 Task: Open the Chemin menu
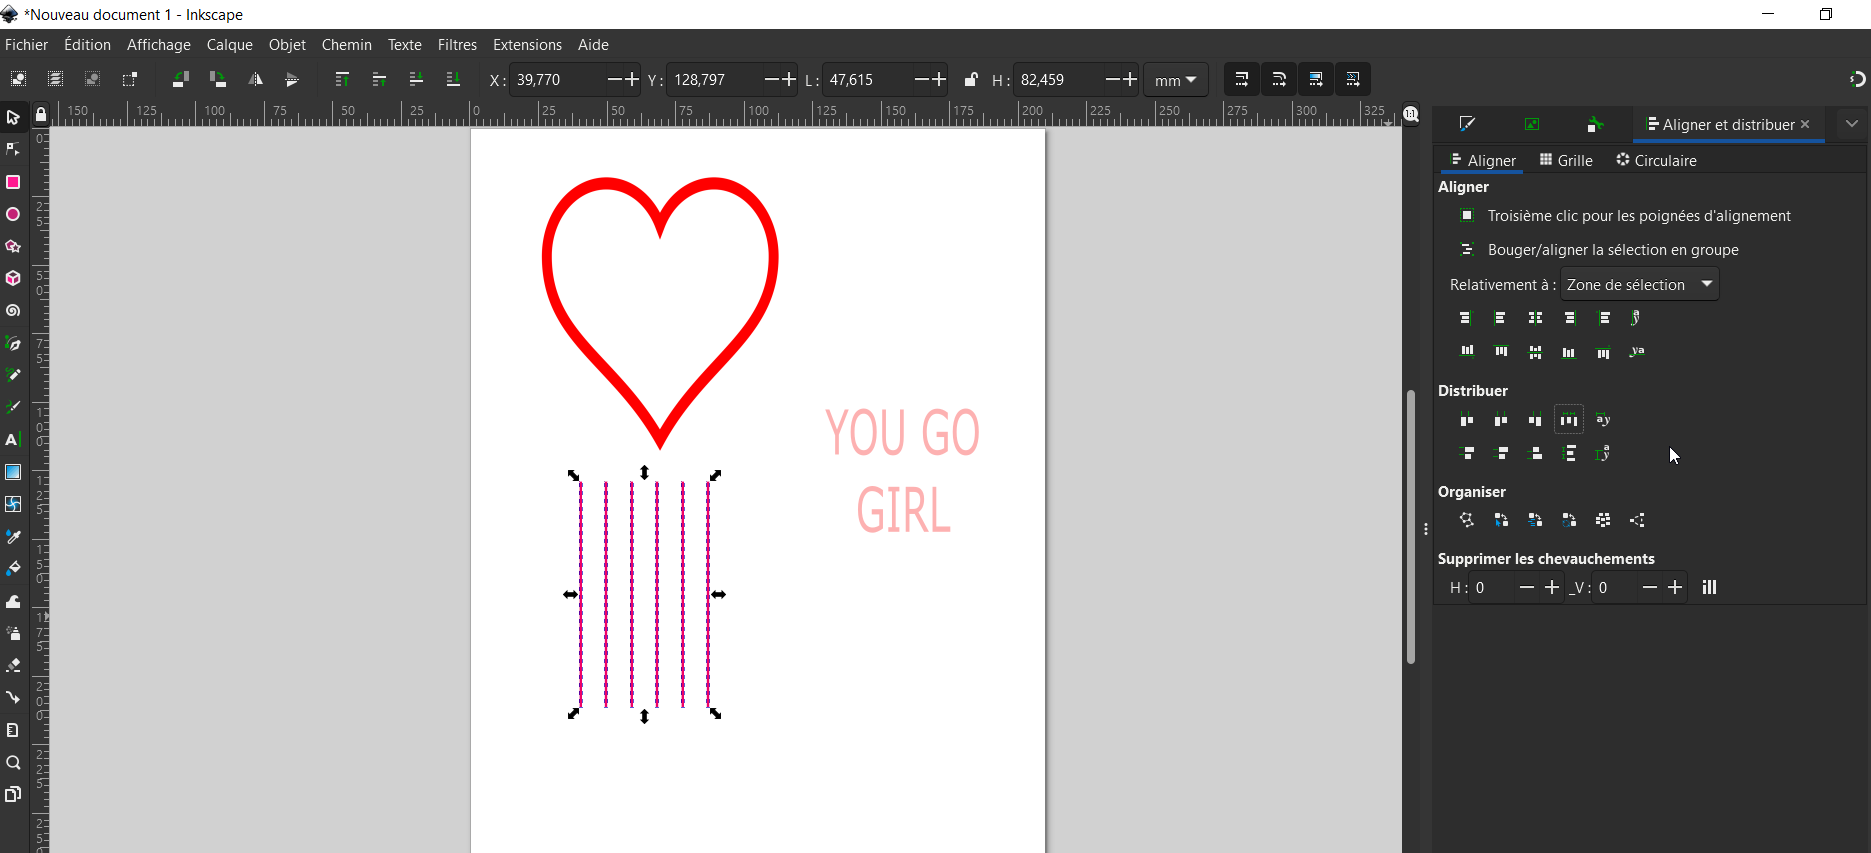(x=346, y=45)
